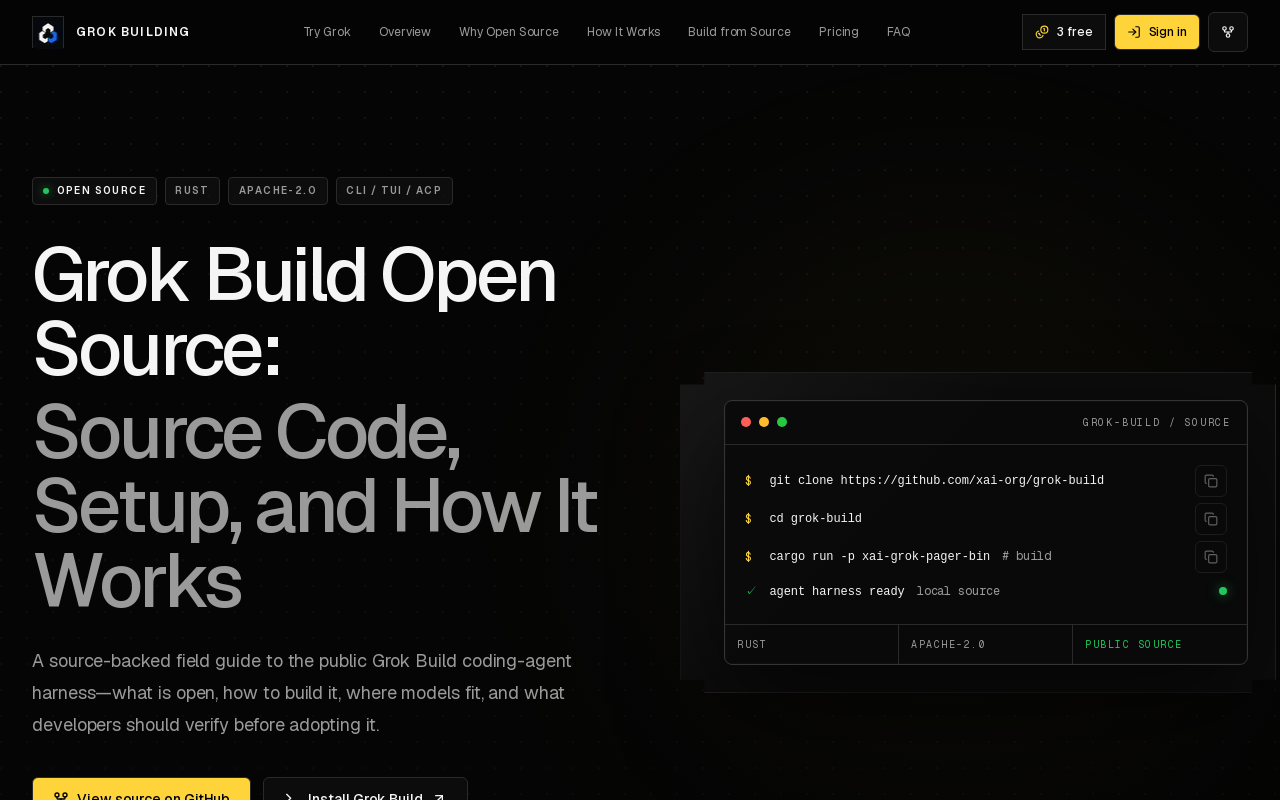Click the RUST tag badge under header
The image size is (1280, 800).
[192, 191]
